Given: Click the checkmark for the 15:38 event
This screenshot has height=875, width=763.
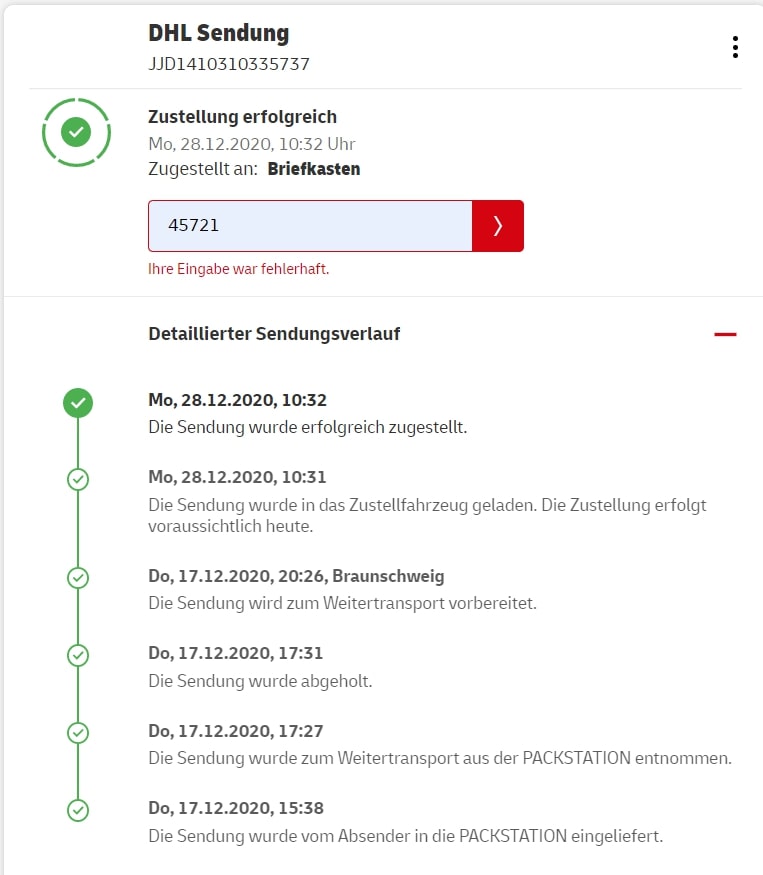Looking at the screenshot, I should (78, 809).
